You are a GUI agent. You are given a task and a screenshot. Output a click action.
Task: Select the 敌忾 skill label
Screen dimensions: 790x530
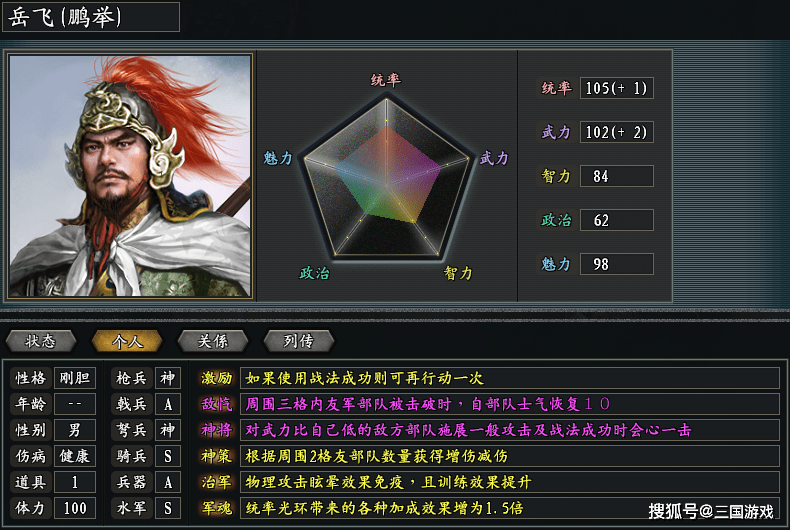pos(217,404)
